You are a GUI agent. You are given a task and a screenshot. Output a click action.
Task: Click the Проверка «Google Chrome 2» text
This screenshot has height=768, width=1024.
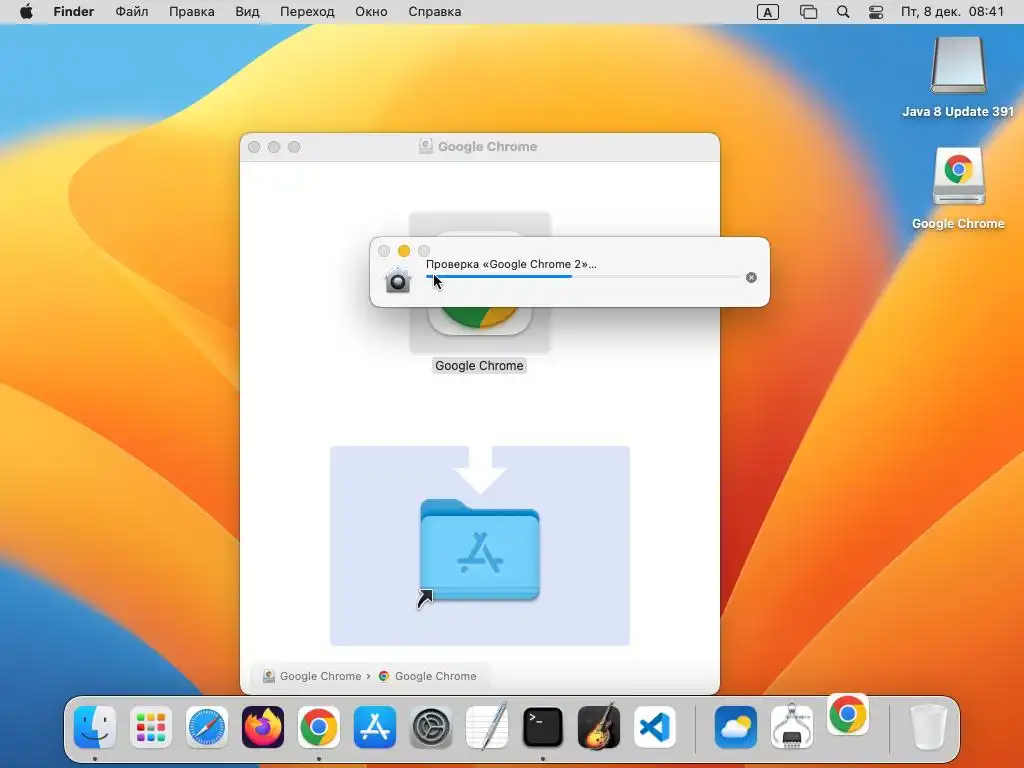511,264
